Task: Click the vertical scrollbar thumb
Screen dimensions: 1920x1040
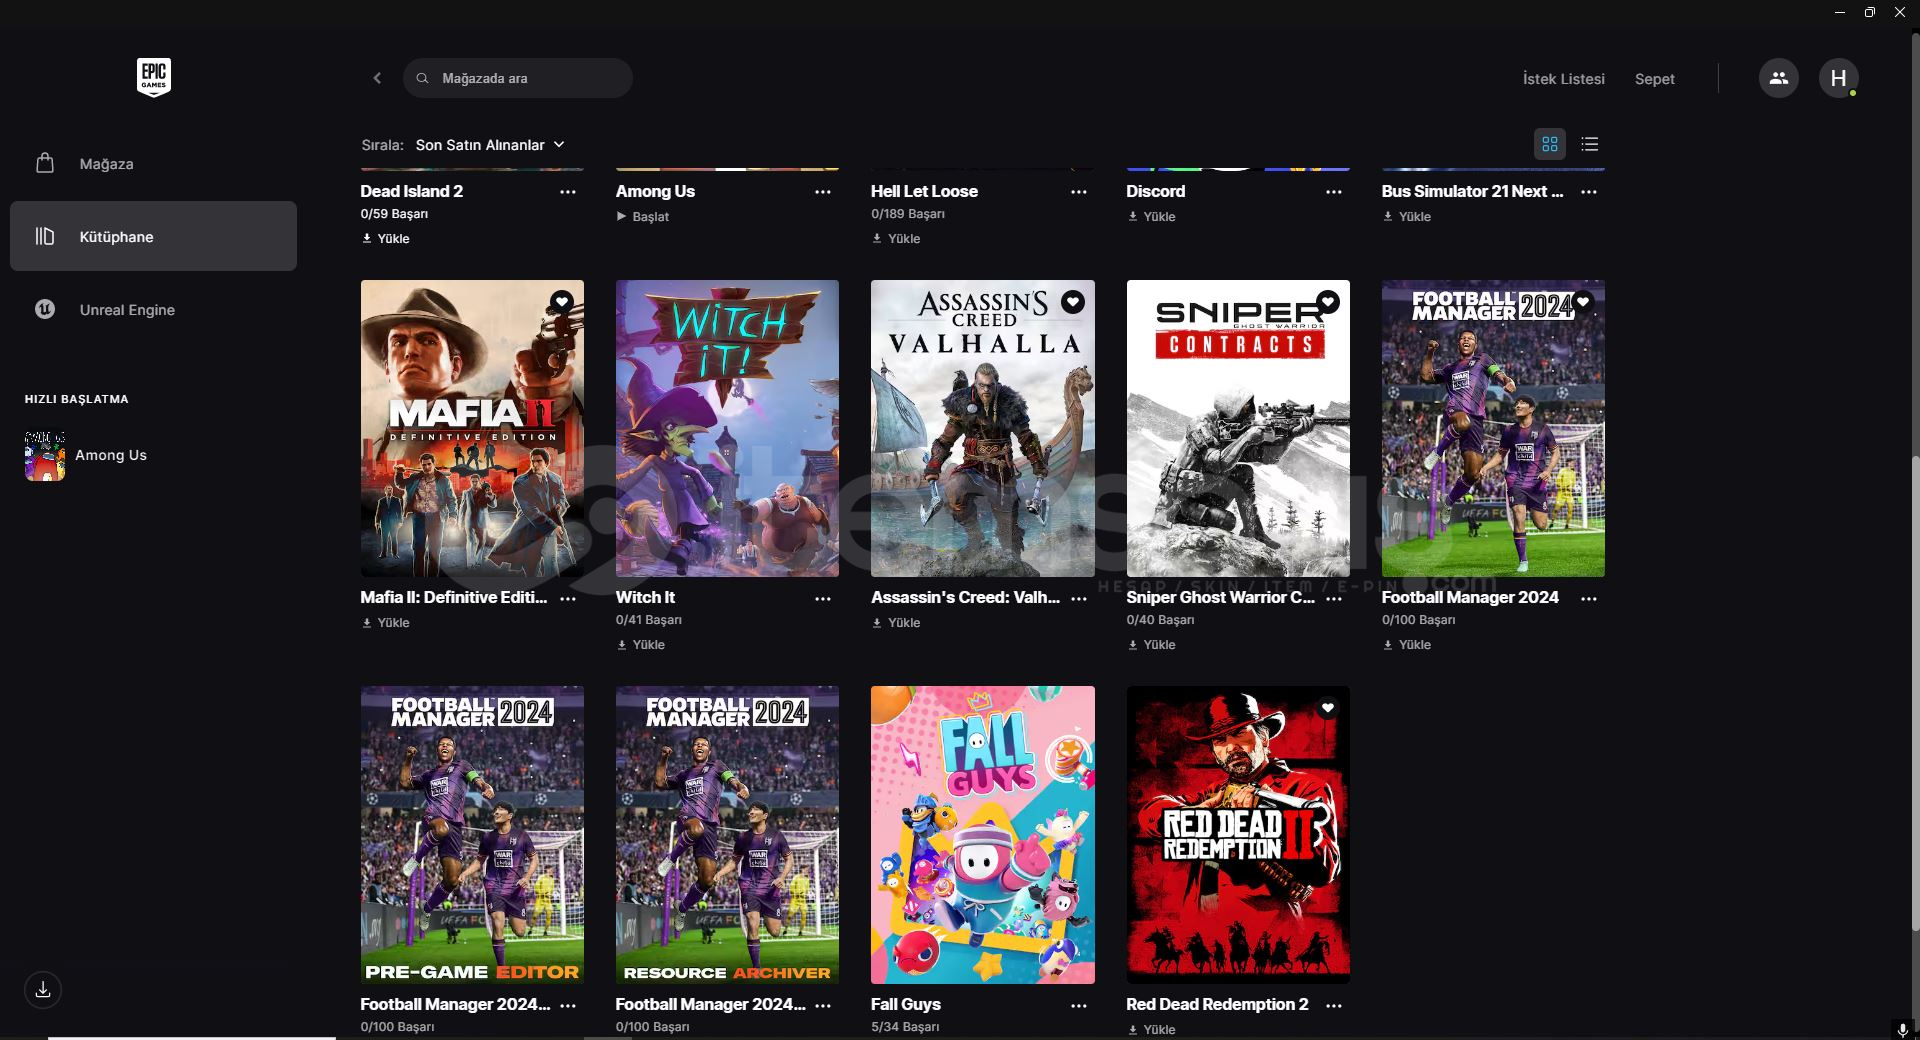Action: (x=1915, y=692)
